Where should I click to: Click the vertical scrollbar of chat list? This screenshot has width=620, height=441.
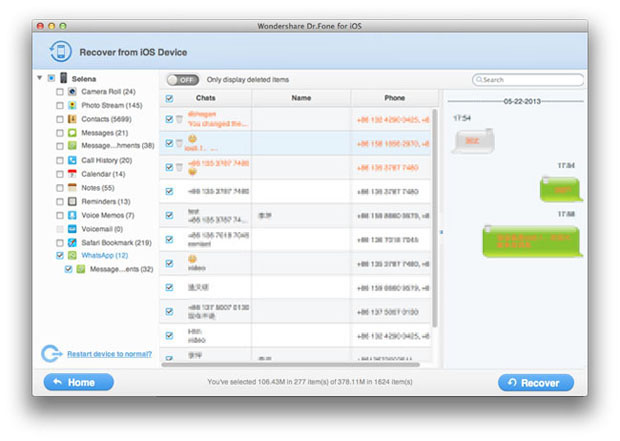click(435, 218)
